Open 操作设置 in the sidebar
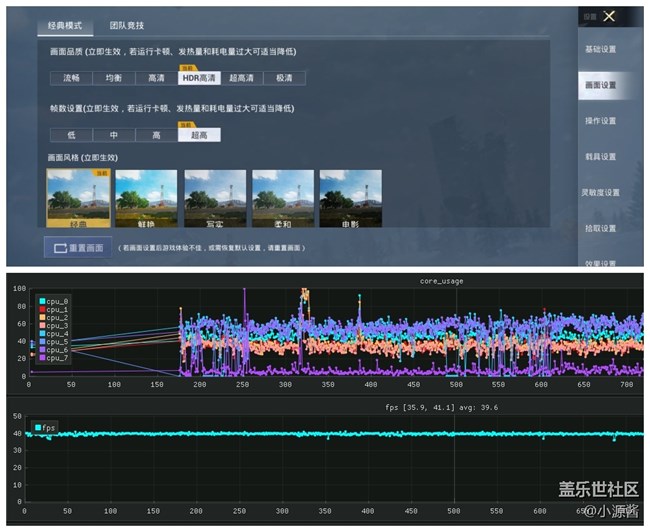Image resolution: width=650 pixels, height=532 pixels. click(599, 121)
